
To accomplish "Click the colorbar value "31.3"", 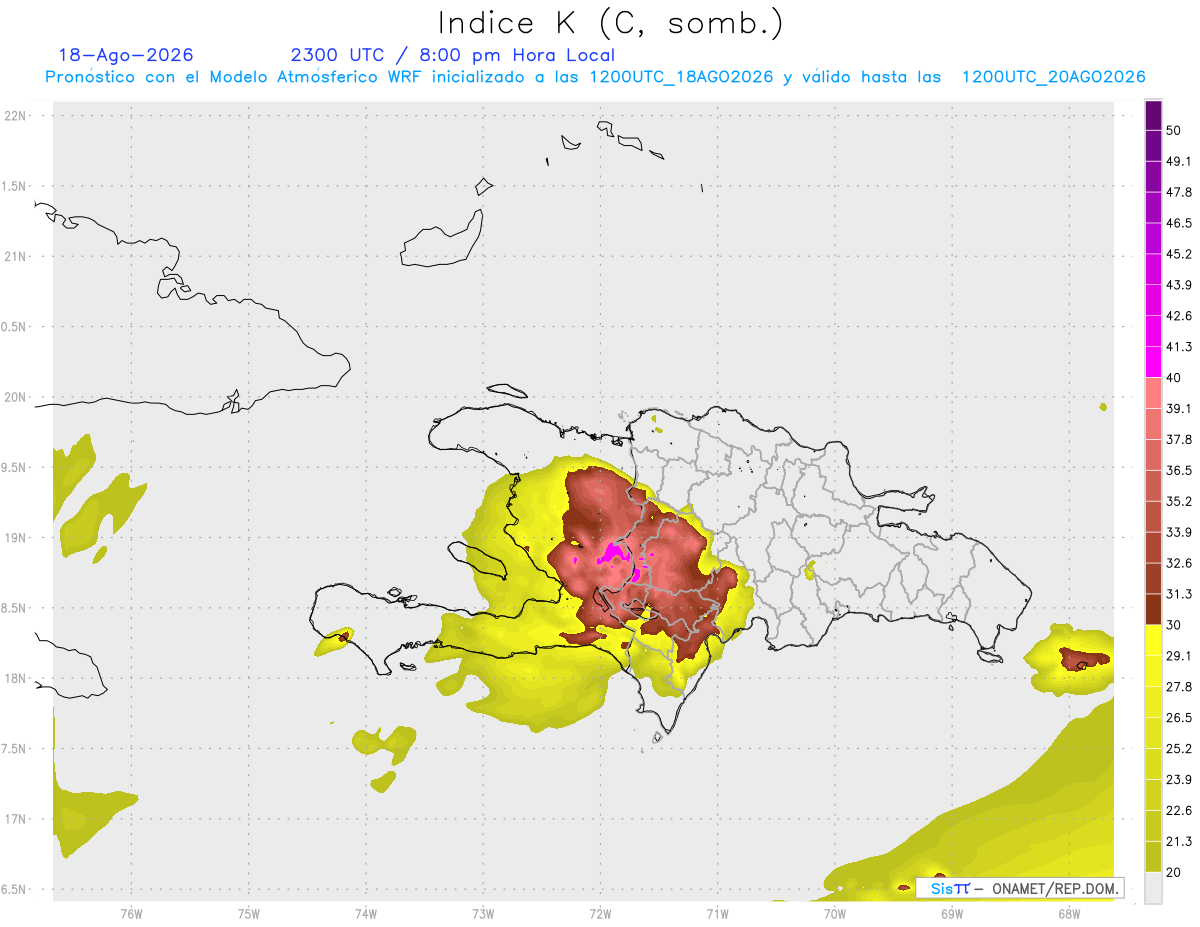I will click(x=1179, y=594).
